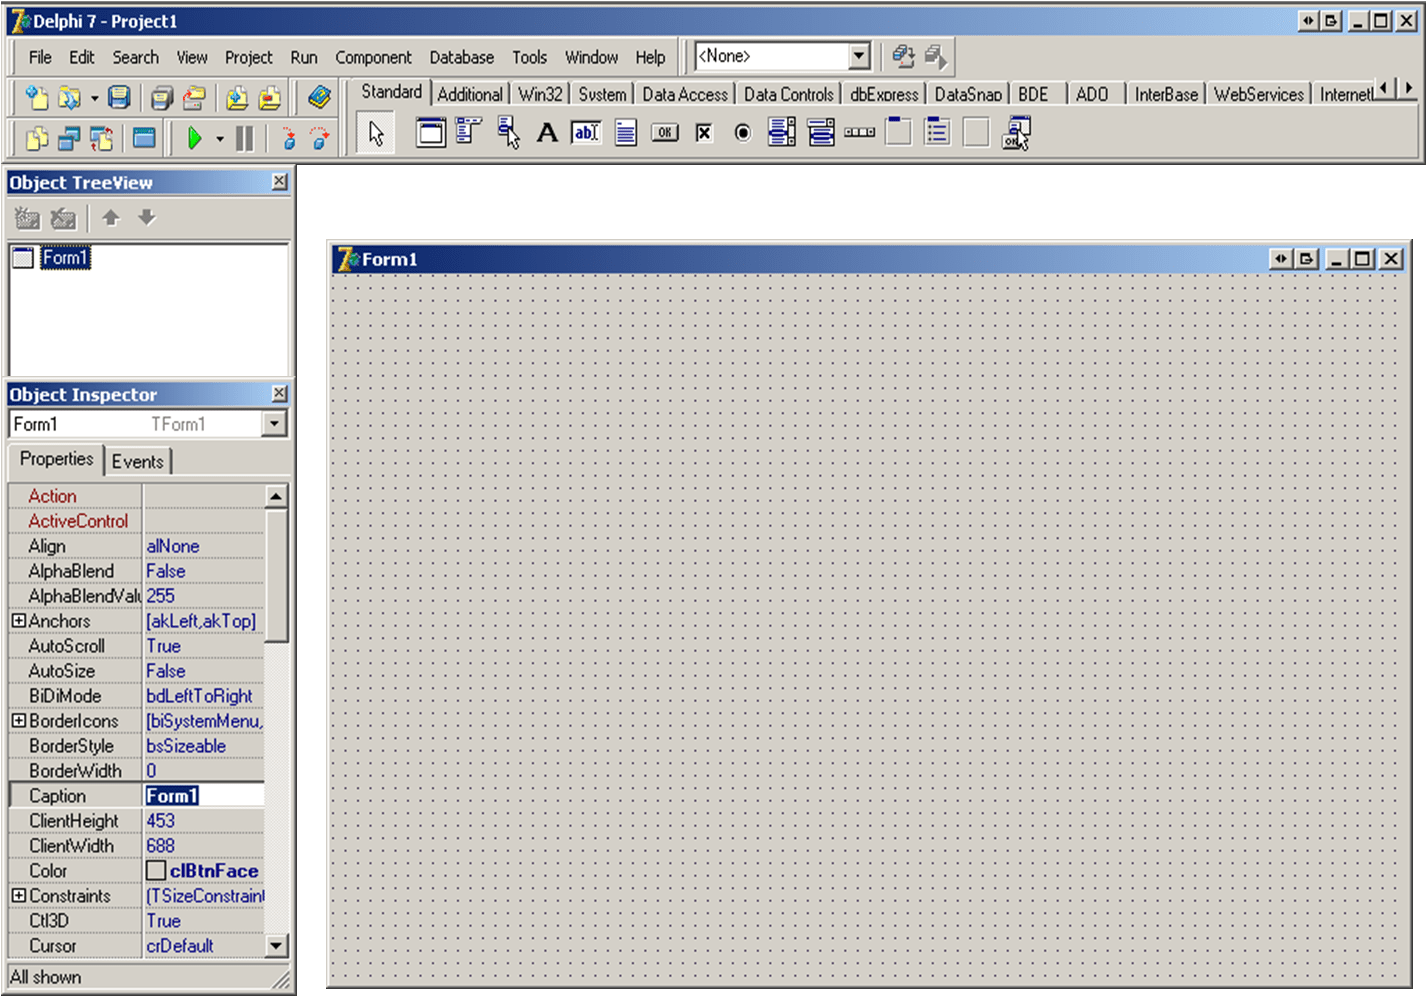Click the Pause toolbar icon
This screenshot has width=1427, height=997.
(244, 138)
